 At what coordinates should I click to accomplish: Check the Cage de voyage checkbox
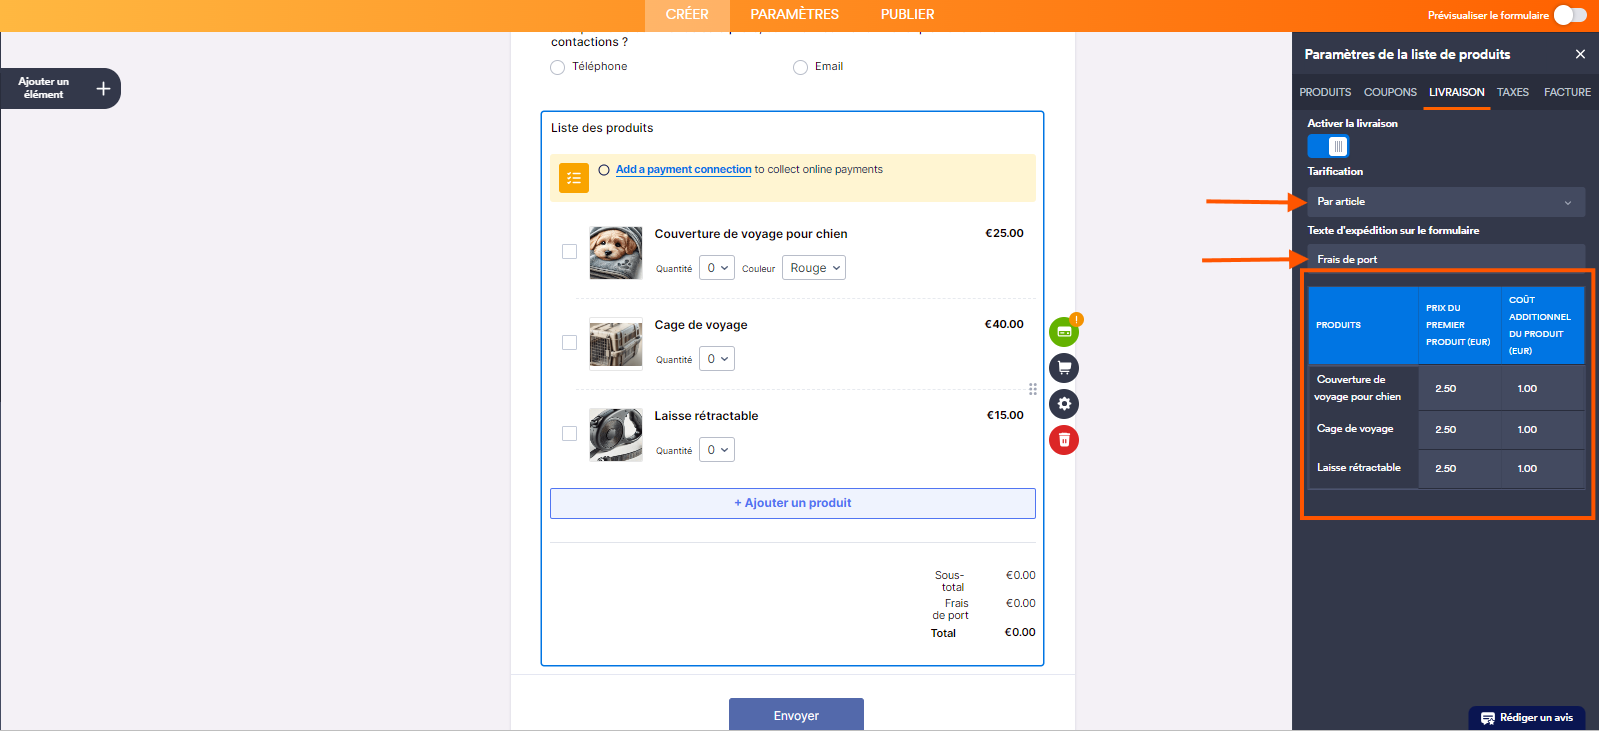point(569,343)
